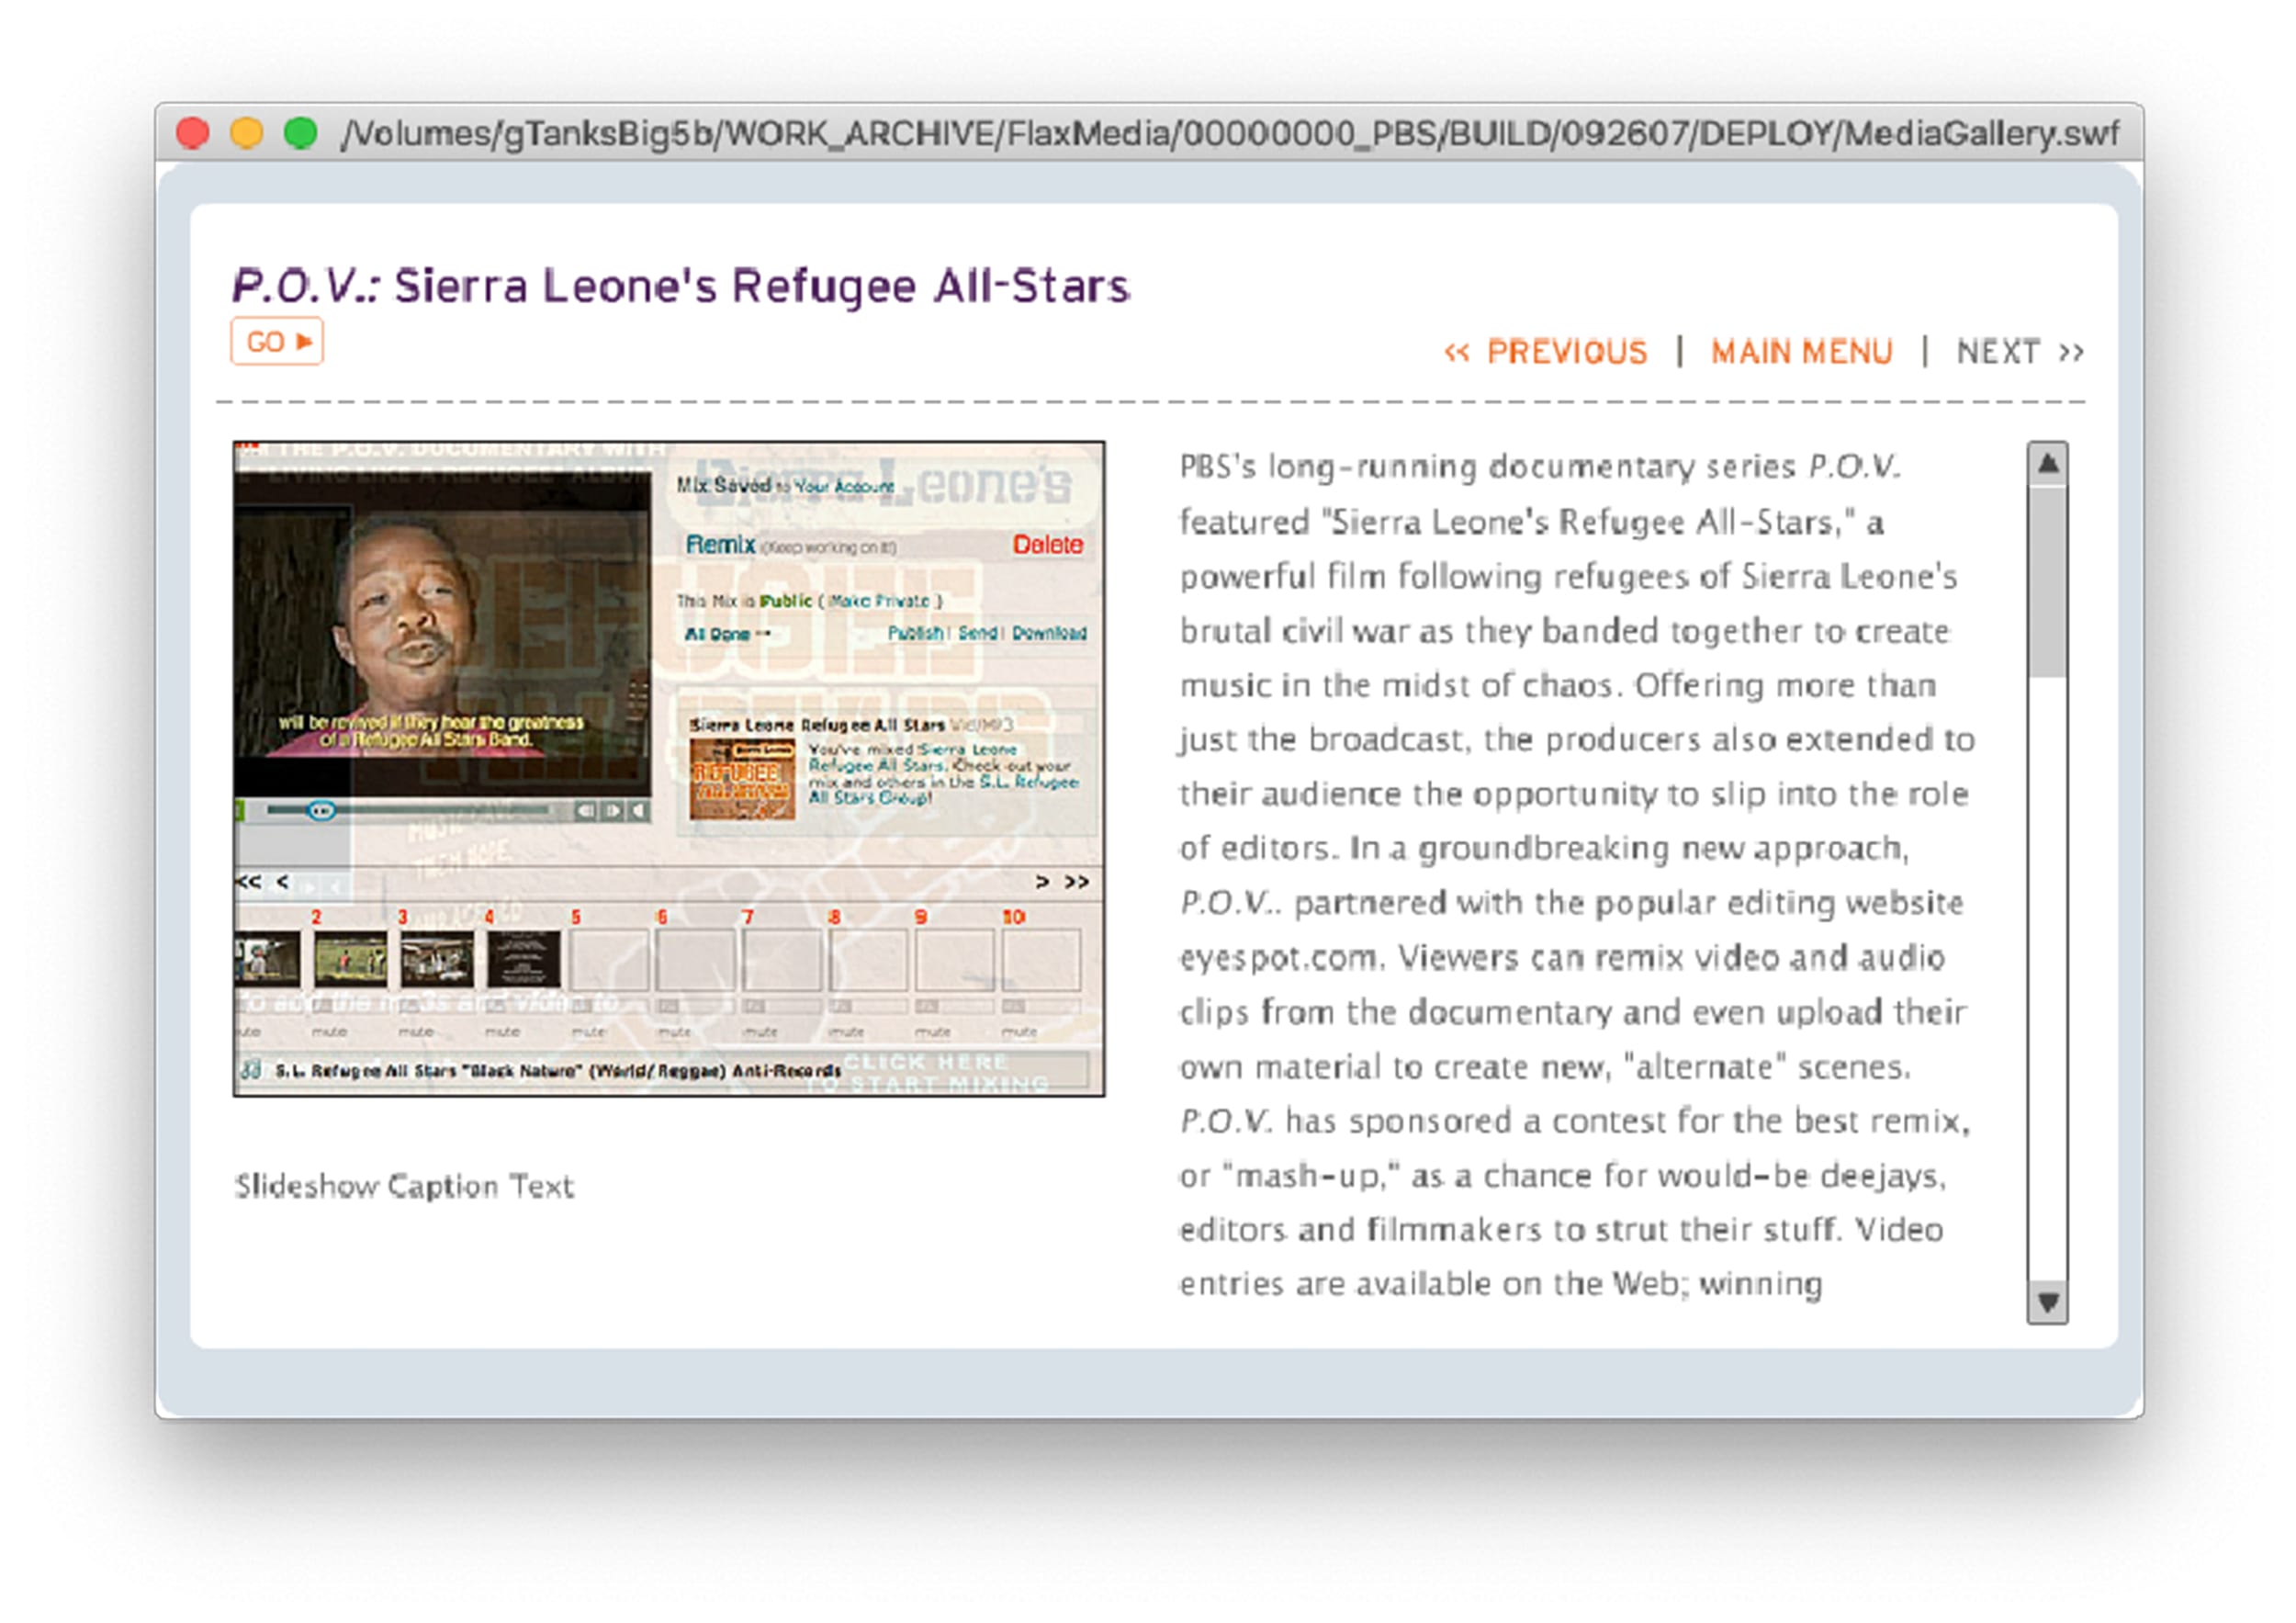Screen dimensions: 2296x1623
Task: Click the music note icon beside Black Nature
Action: tap(251, 1070)
